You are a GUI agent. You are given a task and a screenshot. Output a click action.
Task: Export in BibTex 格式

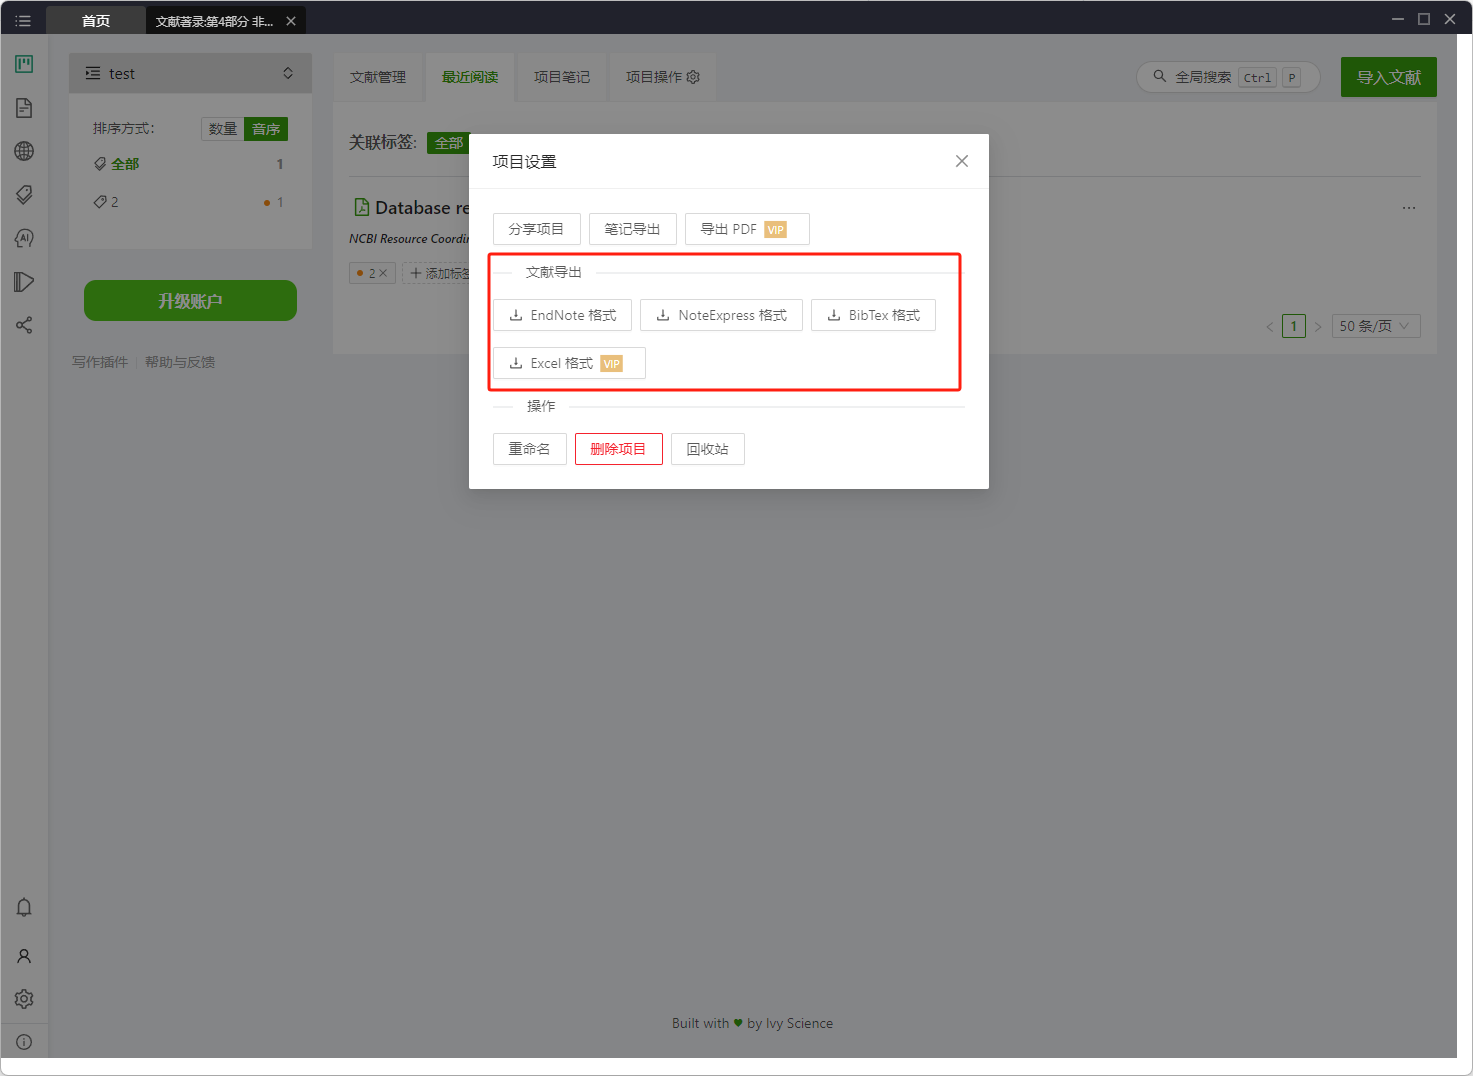coord(873,315)
